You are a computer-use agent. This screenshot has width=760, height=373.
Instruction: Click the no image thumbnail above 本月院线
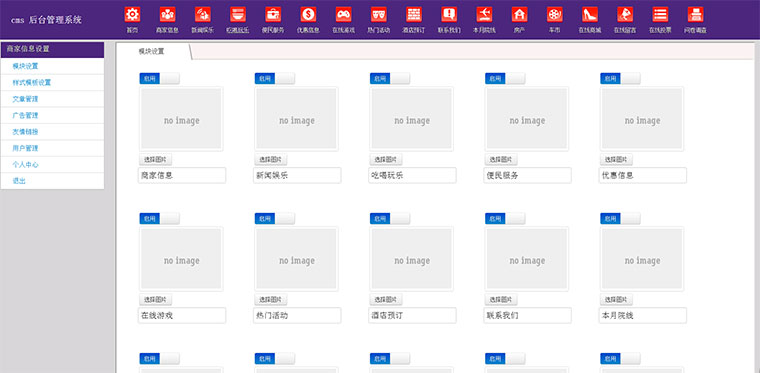point(642,259)
